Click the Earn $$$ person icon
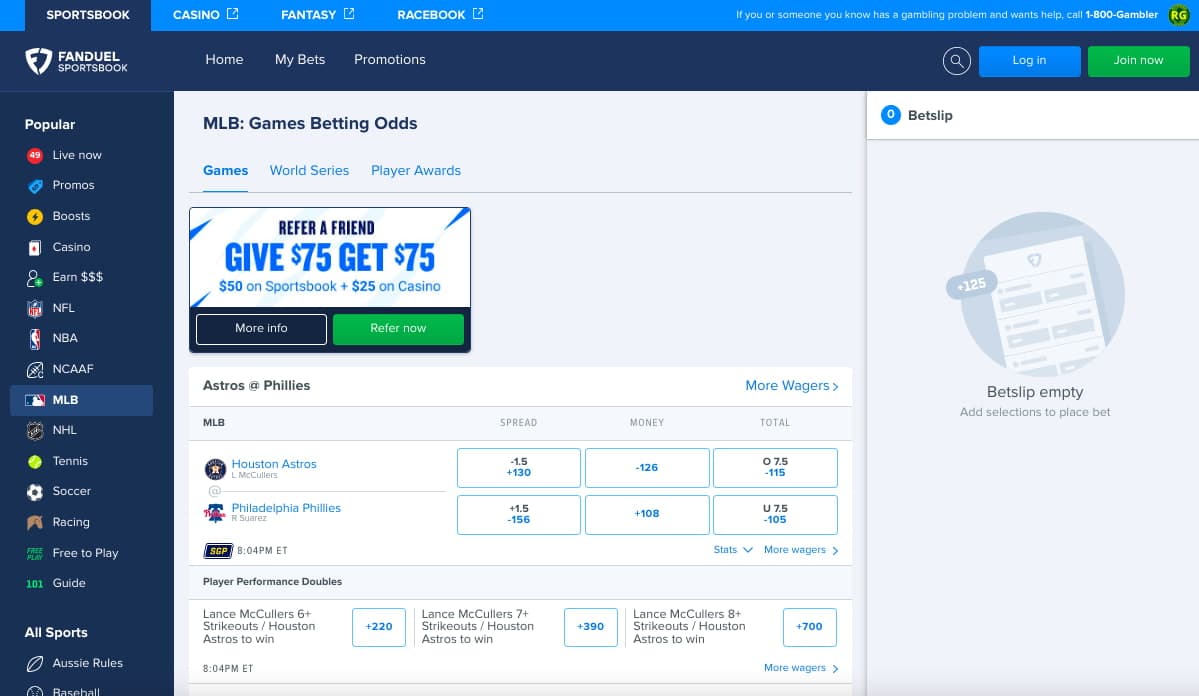This screenshot has width=1199, height=696. (34, 278)
